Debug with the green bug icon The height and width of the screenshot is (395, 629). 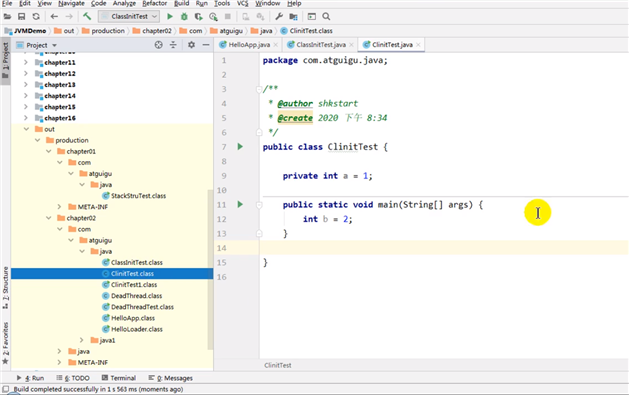[184, 16]
